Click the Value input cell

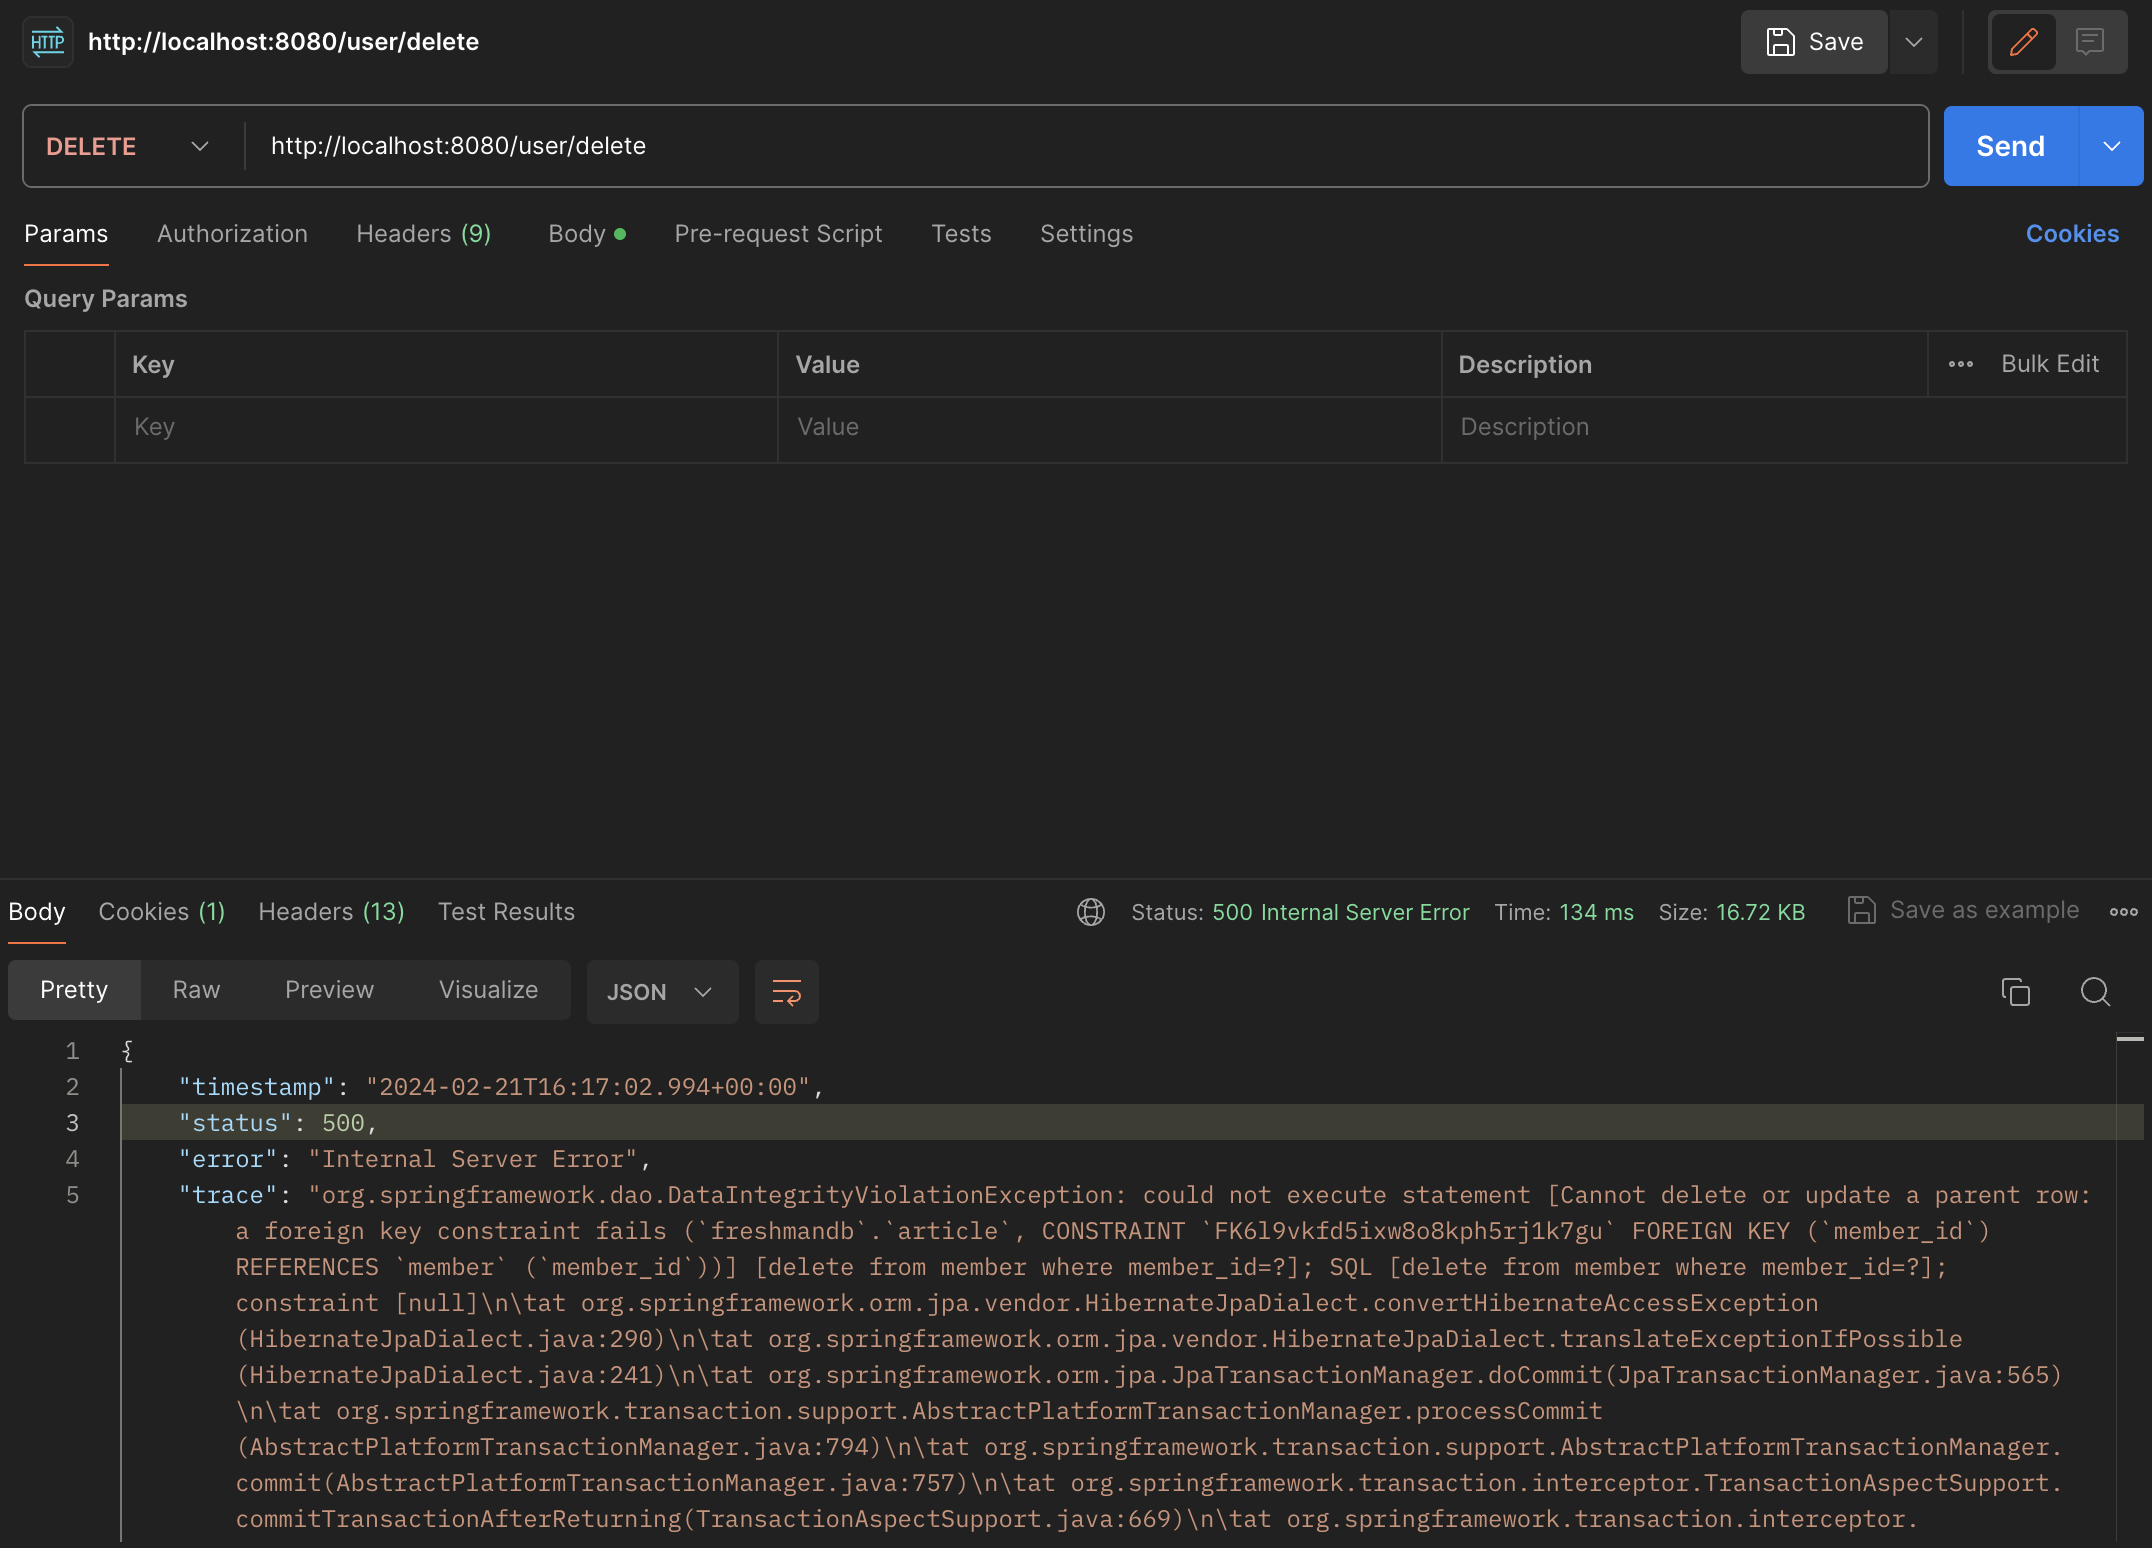(1109, 428)
